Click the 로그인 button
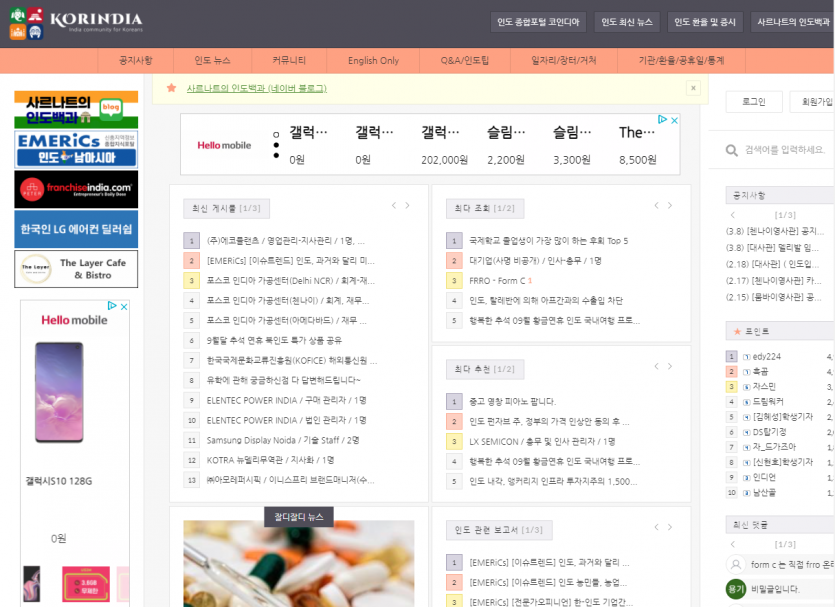 point(753,102)
